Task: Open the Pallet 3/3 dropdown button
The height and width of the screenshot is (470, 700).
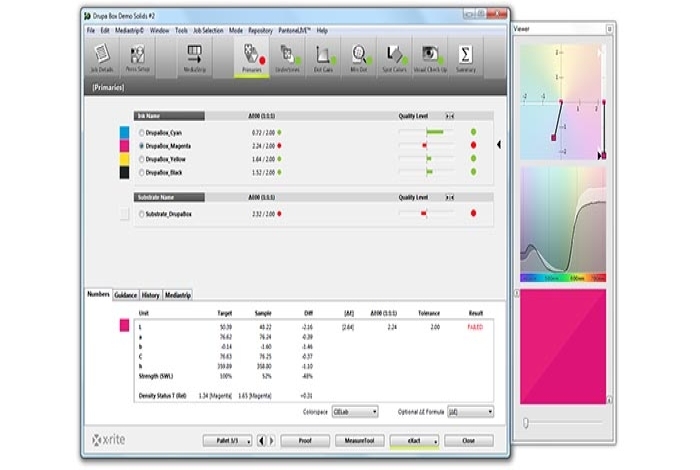Action: [x=228, y=441]
